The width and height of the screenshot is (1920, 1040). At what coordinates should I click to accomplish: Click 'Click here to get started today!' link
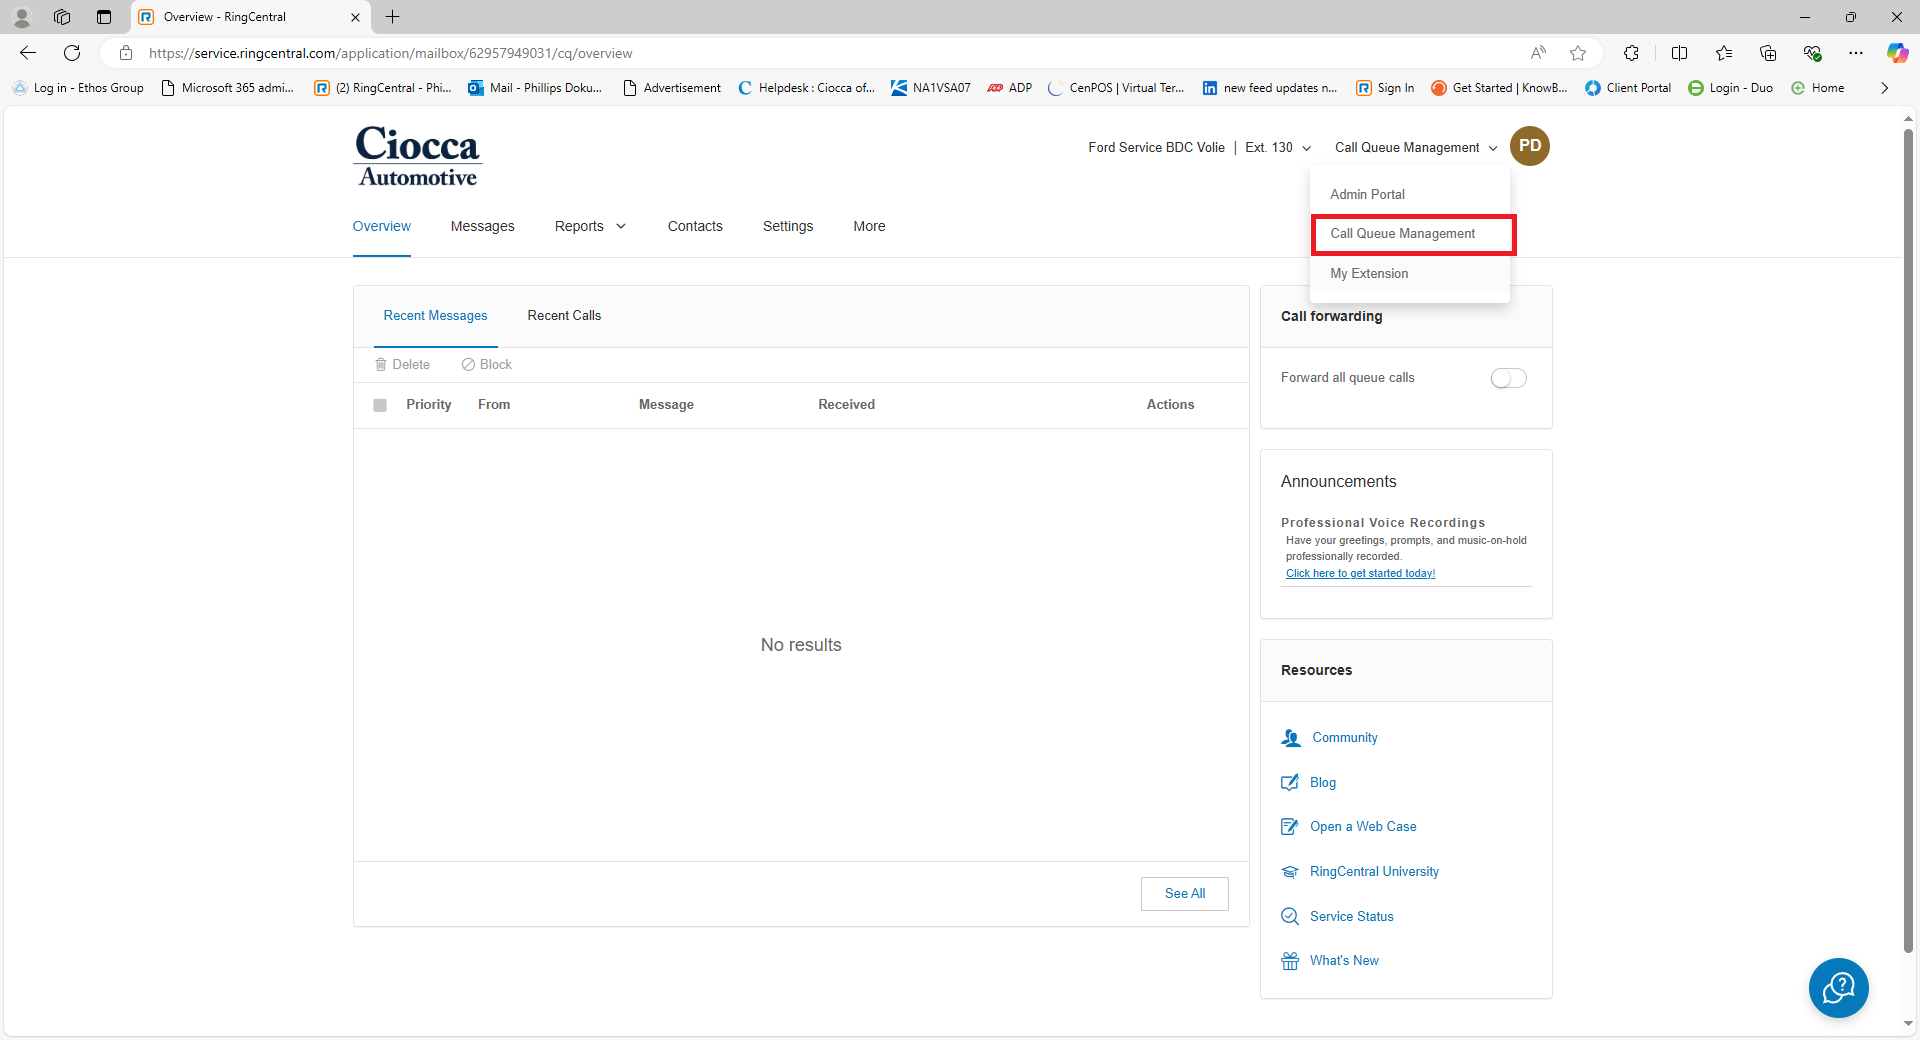pos(1360,574)
